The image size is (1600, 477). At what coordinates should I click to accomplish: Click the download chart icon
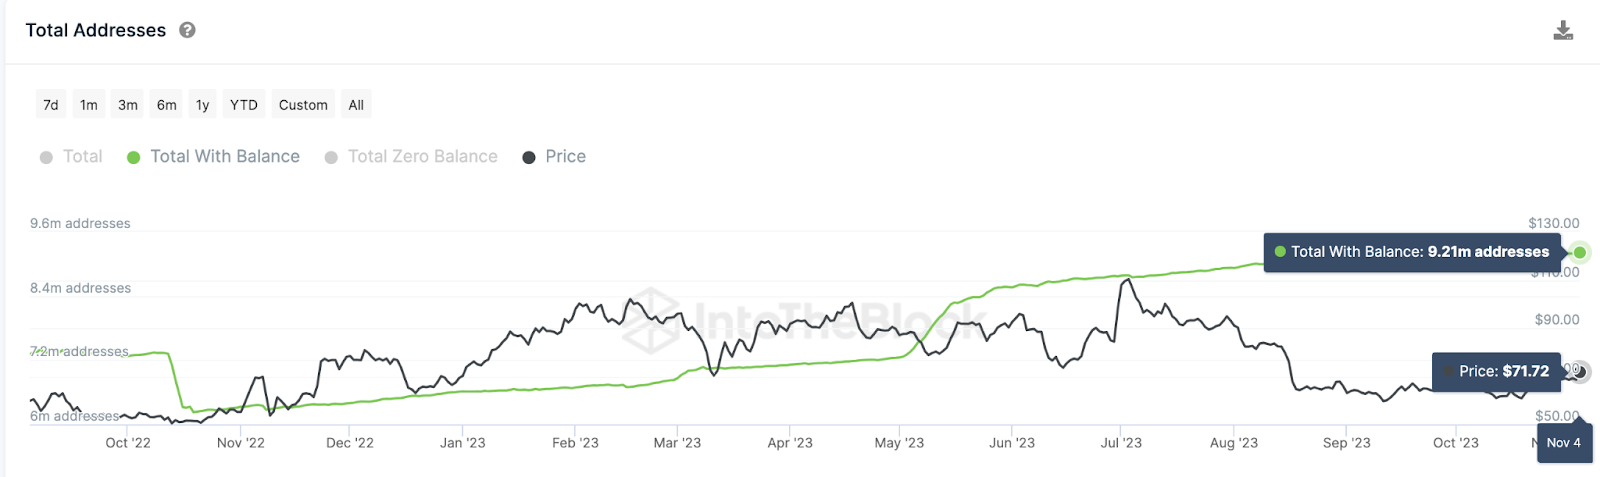[1563, 31]
